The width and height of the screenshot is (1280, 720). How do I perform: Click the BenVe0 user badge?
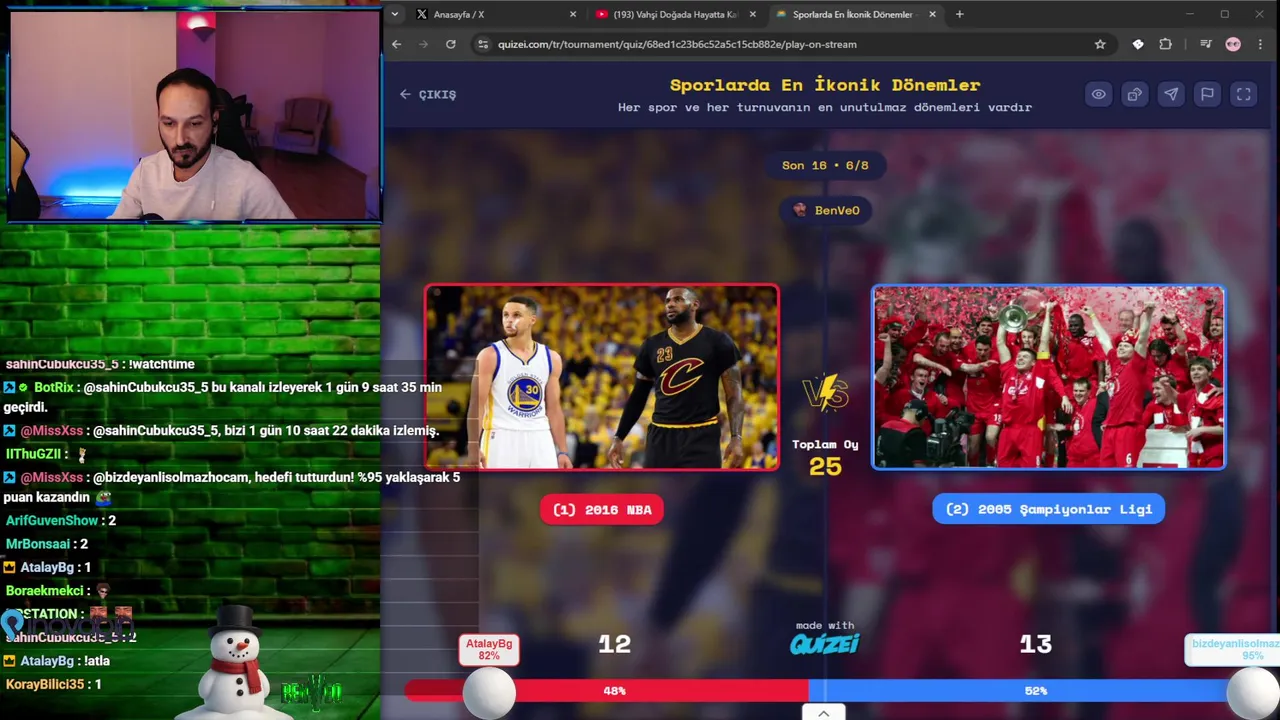[x=826, y=210]
